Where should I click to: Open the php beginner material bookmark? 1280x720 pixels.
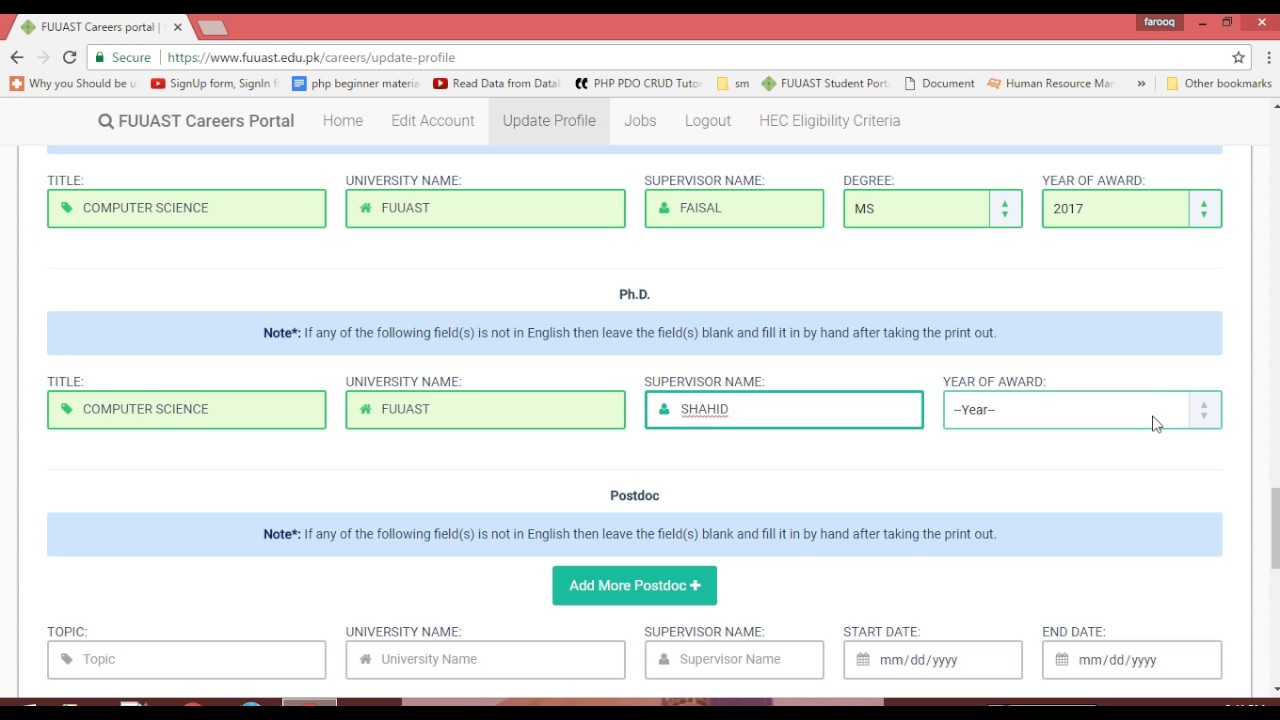tap(356, 84)
